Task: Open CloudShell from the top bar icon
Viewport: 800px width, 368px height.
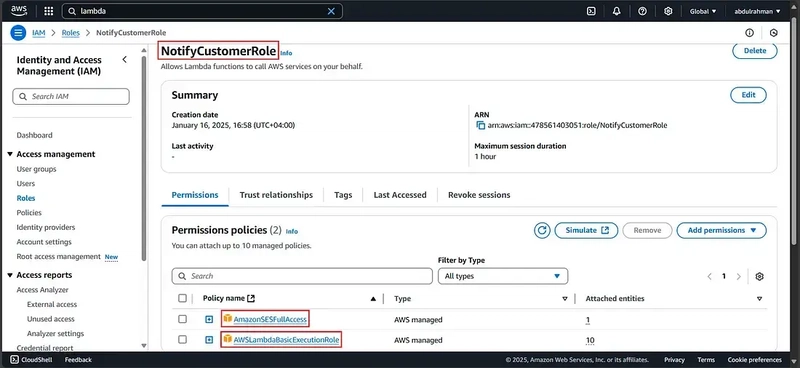Action: click(591, 11)
